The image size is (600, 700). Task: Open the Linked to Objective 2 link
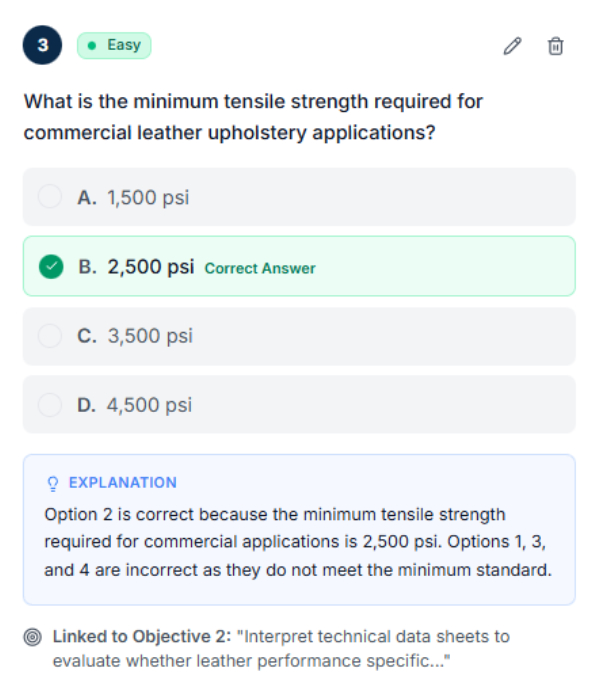[252, 648]
